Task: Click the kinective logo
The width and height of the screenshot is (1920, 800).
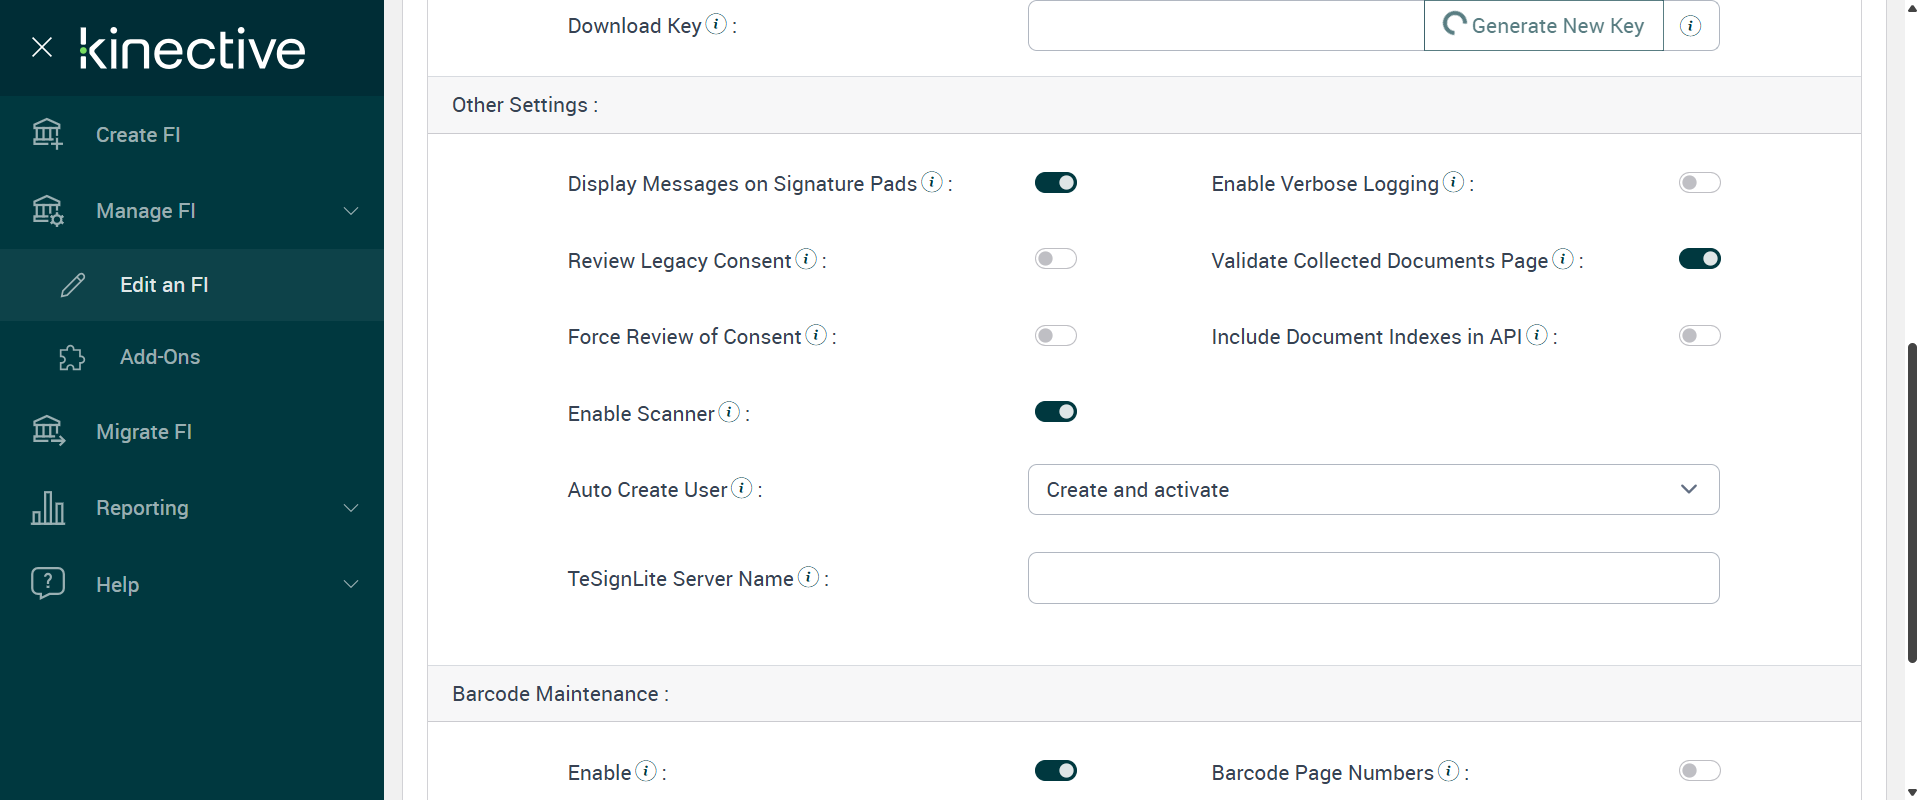Action: coord(192,49)
